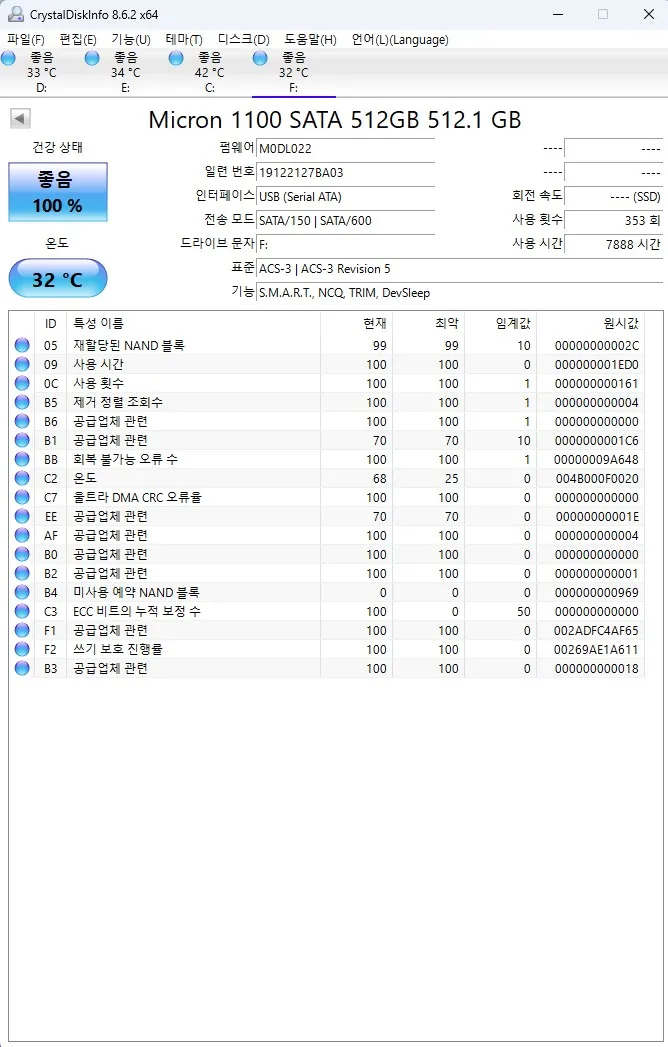This screenshot has height=1047, width=668.
Task: Click raw value 002ADFC4AF65
Action: point(596,630)
